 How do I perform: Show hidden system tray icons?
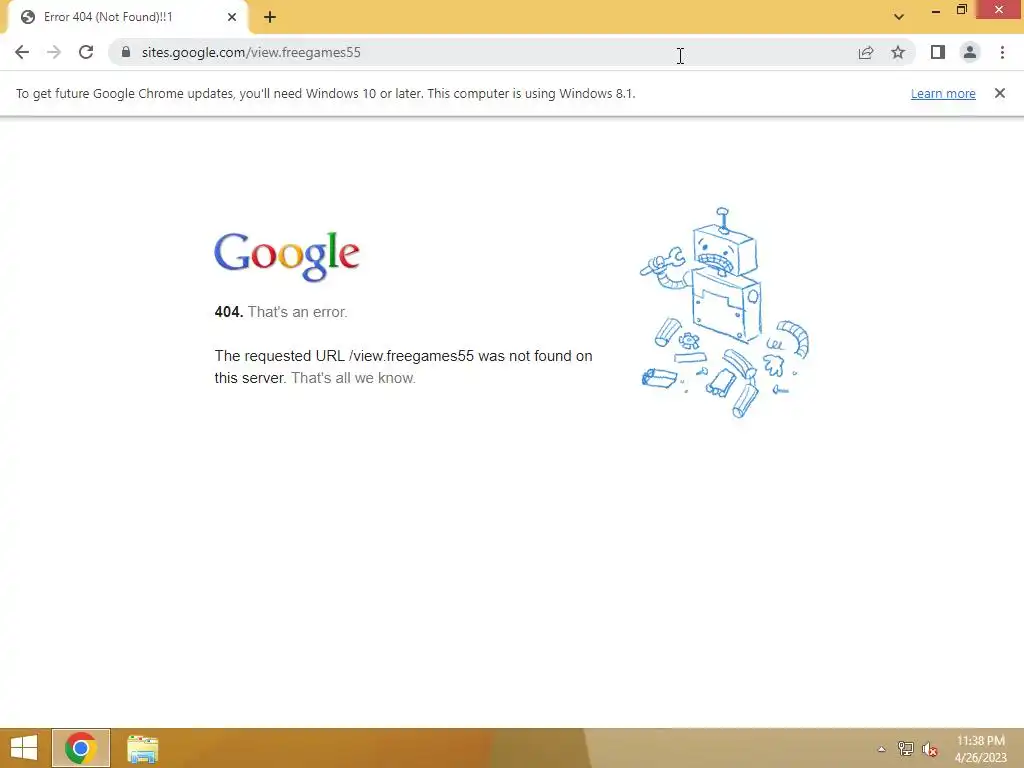[x=882, y=749]
